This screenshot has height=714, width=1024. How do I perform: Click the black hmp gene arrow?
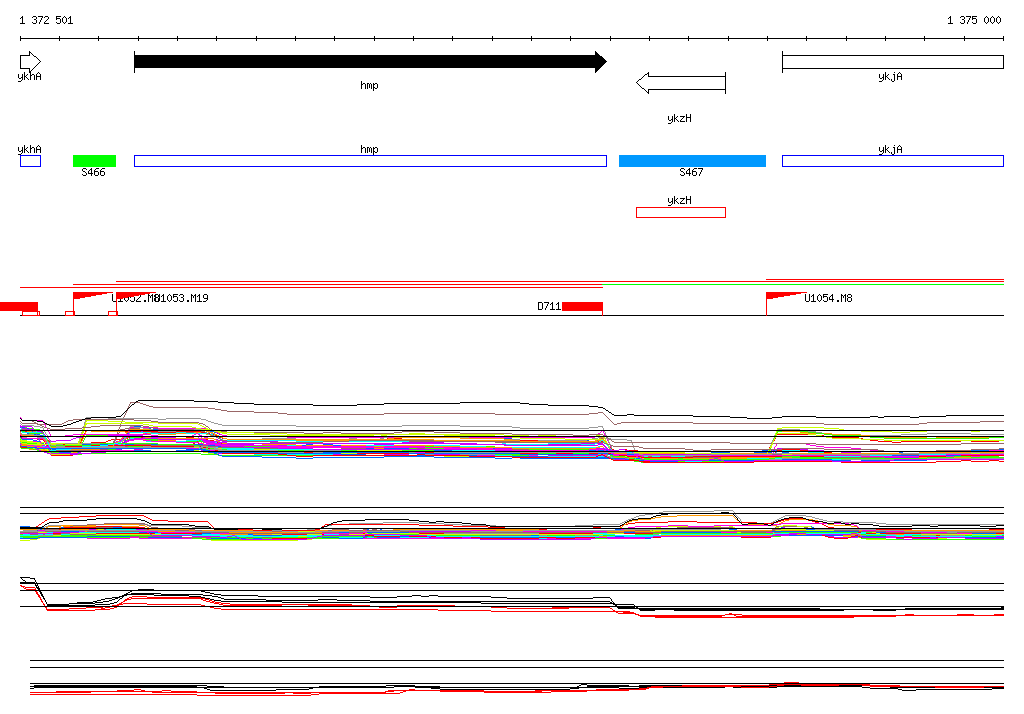click(x=370, y=62)
